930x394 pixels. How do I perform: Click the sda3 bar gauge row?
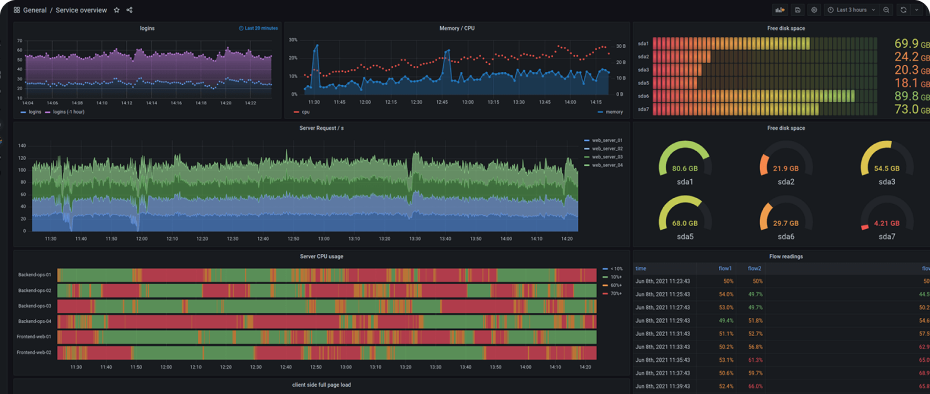tap(765, 70)
